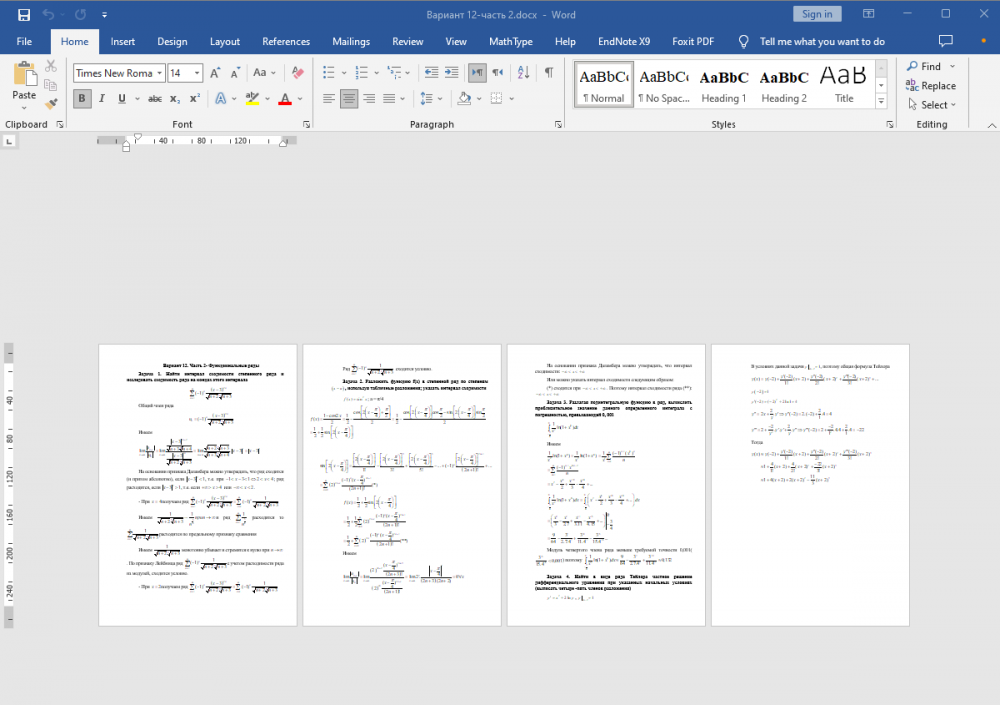Click the Sort A-Z icon
The width and height of the screenshot is (1000, 705).
point(524,72)
